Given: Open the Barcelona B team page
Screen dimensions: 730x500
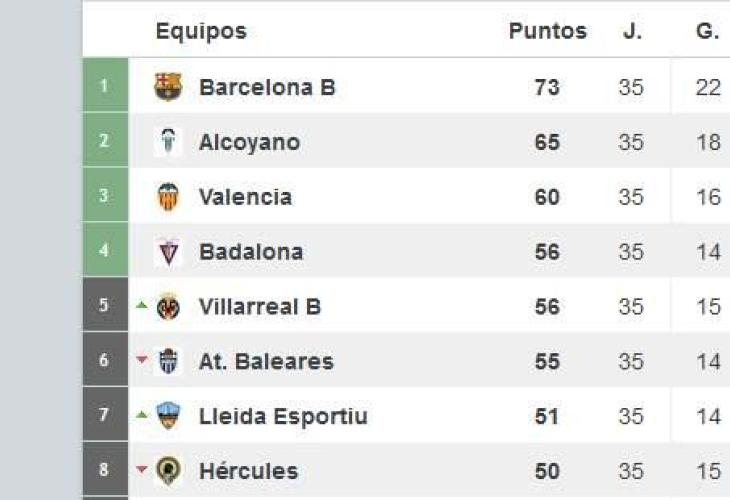Looking at the screenshot, I should pos(267,87).
